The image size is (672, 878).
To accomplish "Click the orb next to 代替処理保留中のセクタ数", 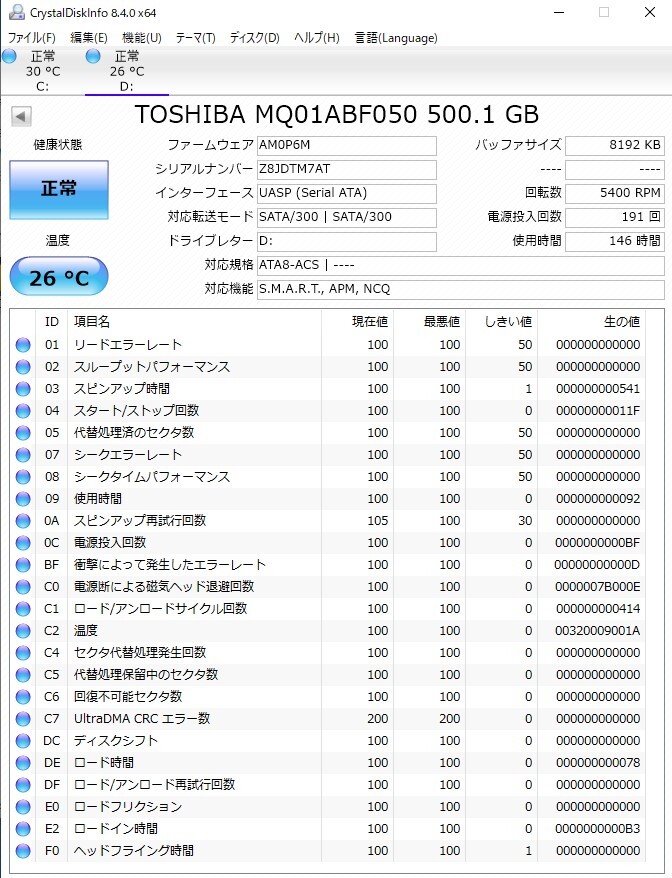I will [x=22, y=674].
